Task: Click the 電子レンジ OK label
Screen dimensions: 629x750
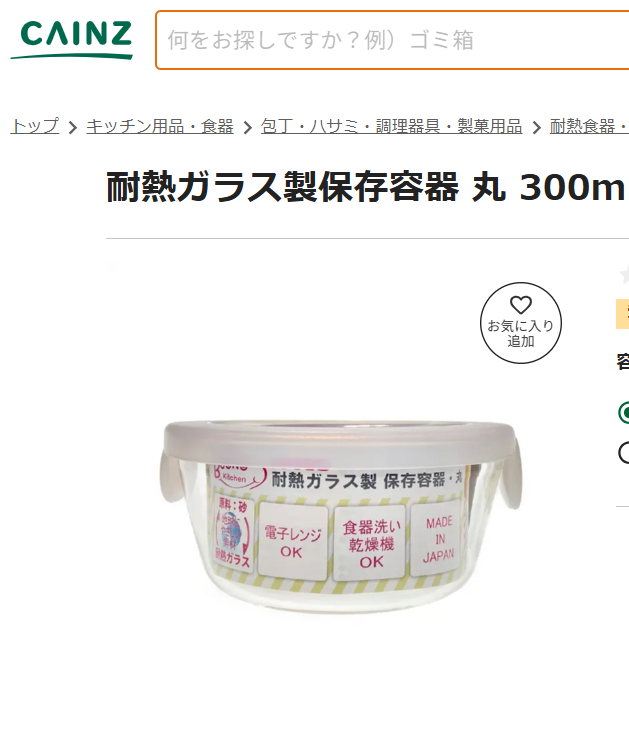Action: tap(292, 540)
